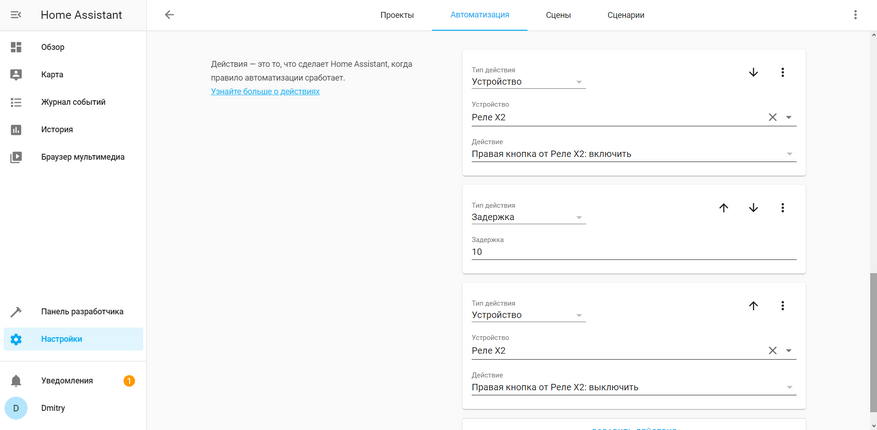
Task: Open История in the sidebar
Action: 73,130
